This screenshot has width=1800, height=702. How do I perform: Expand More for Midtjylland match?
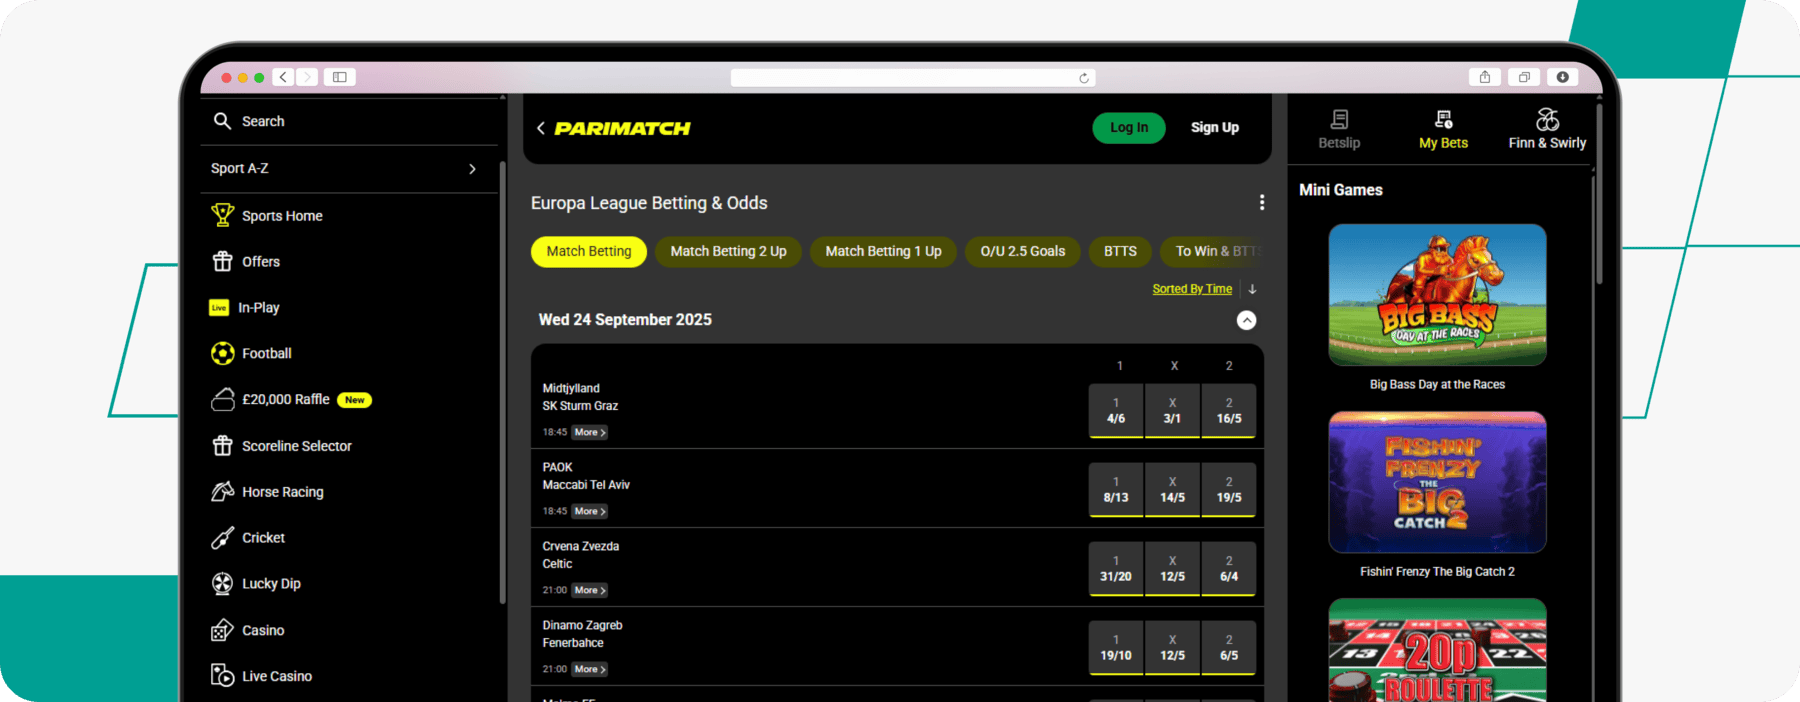click(x=590, y=432)
